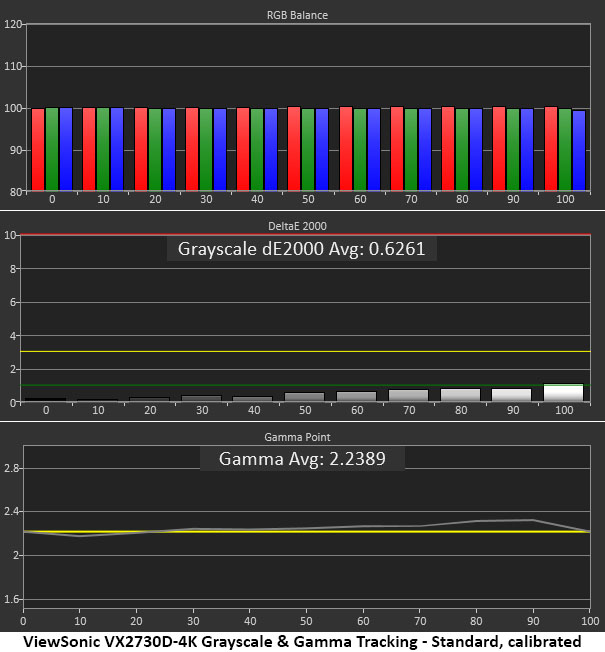Click the 8 label on DeltaE axis

point(13,269)
